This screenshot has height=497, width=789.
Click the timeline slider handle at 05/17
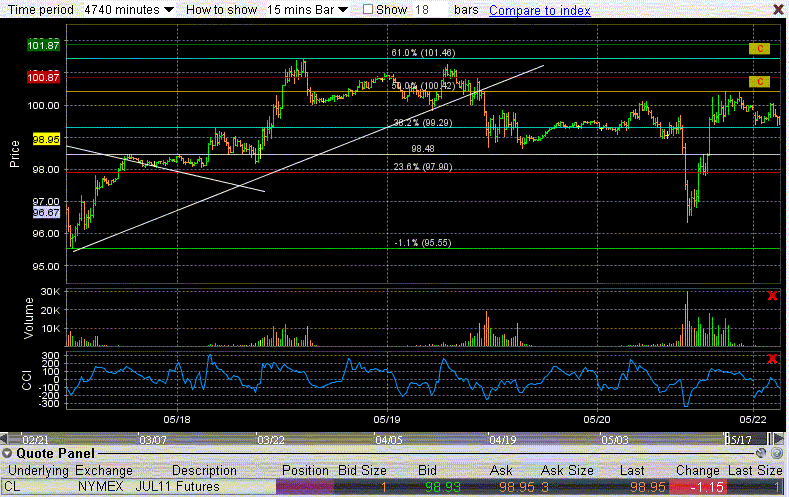tap(726, 439)
